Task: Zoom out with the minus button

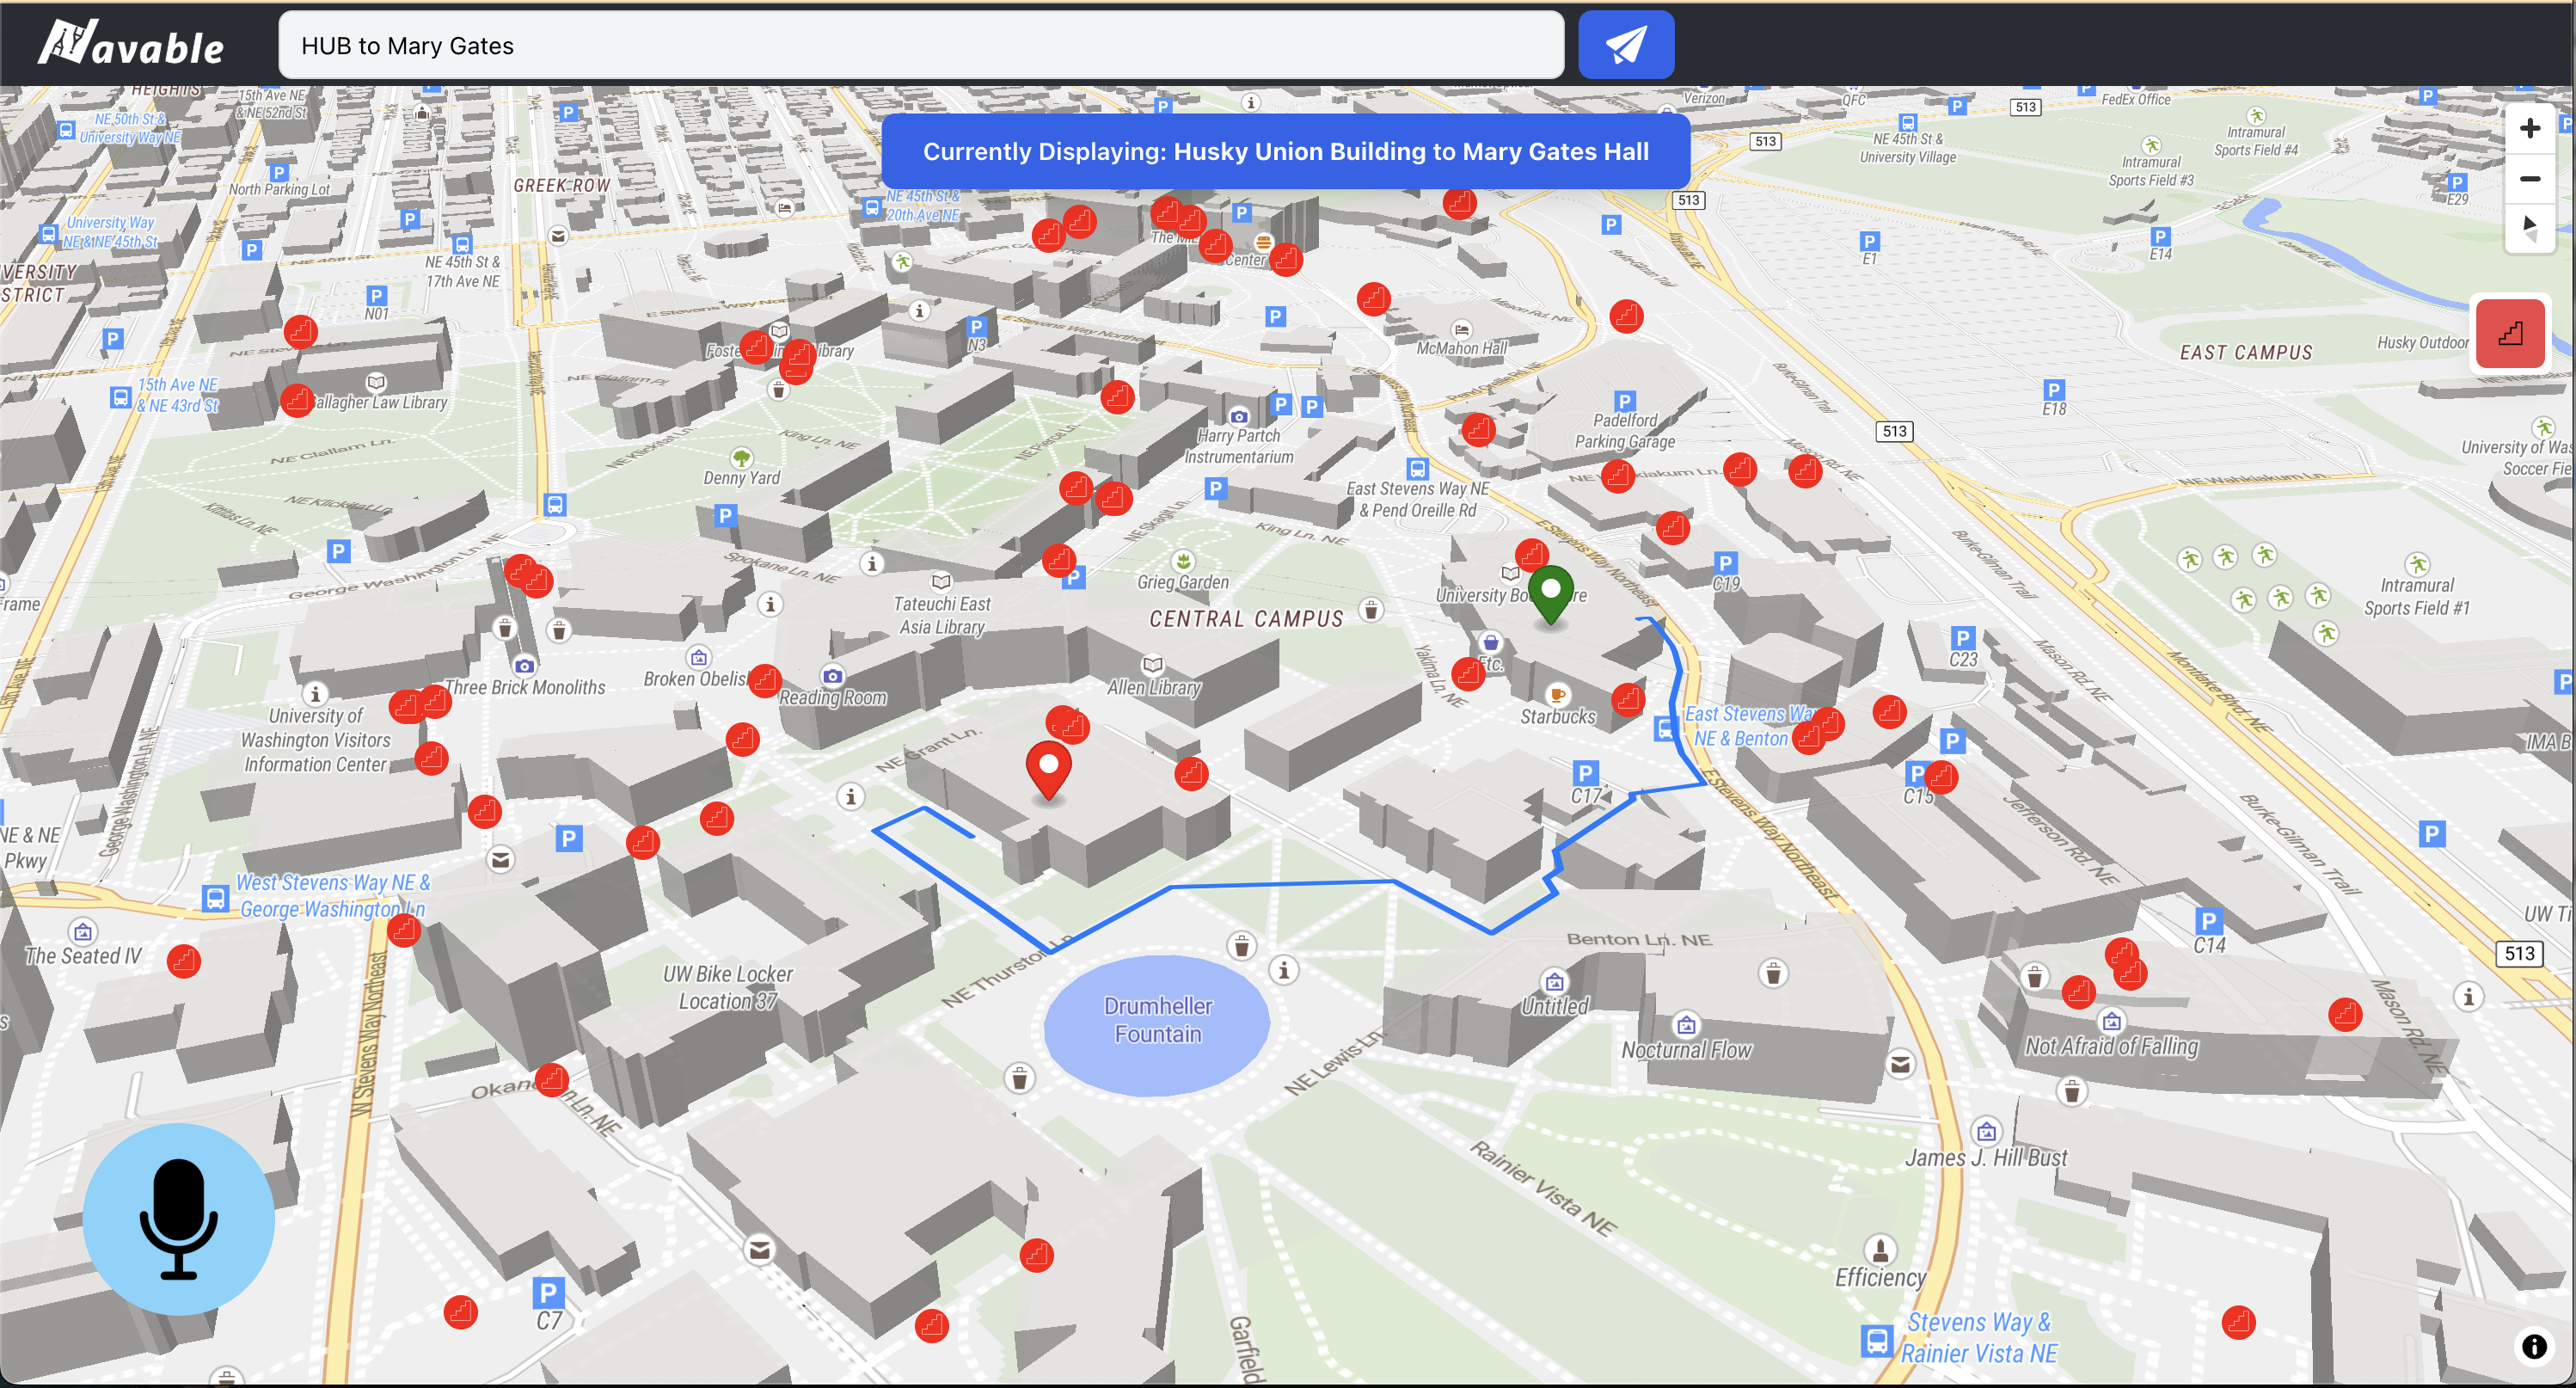Action: tap(2530, 179)
